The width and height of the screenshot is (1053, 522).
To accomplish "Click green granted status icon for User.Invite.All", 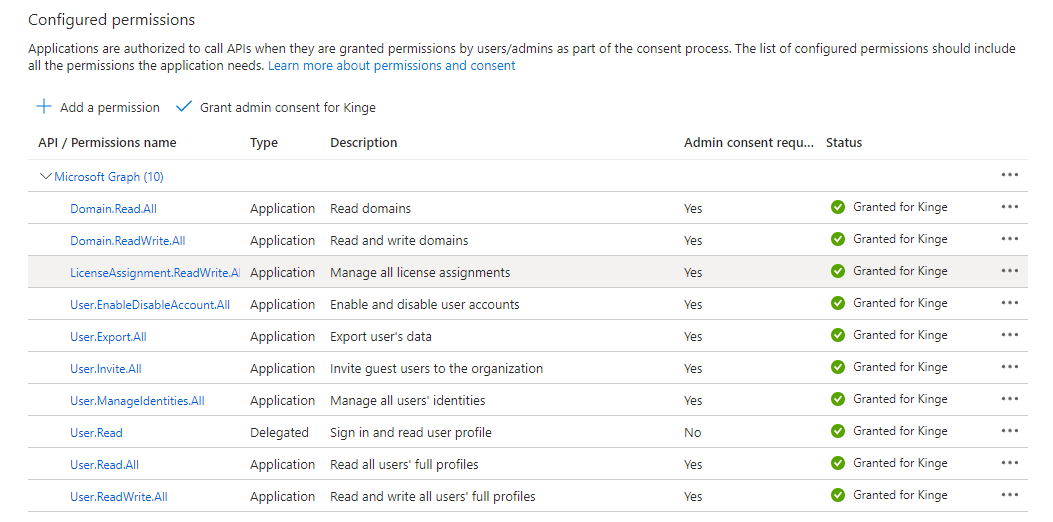I will (838, 367).
